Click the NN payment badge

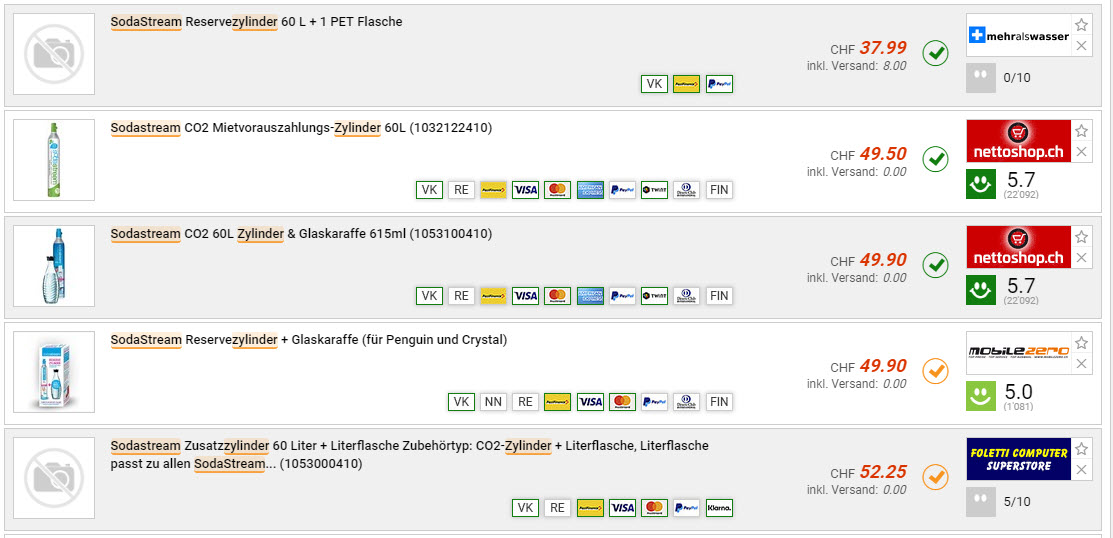(493, 402)
